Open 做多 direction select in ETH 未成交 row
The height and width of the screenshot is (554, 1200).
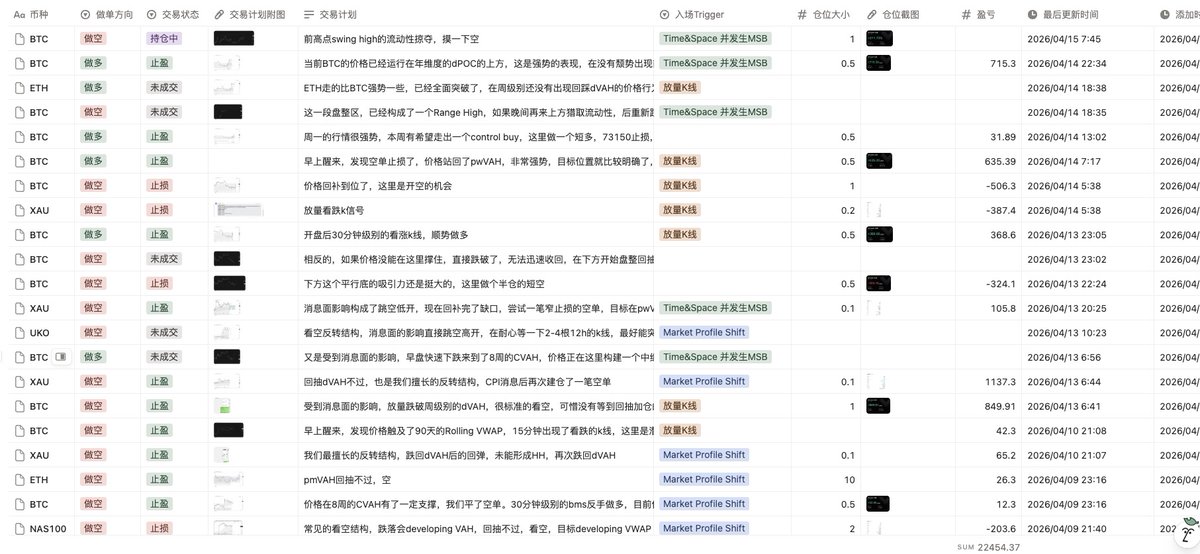[x=93, y=88]
